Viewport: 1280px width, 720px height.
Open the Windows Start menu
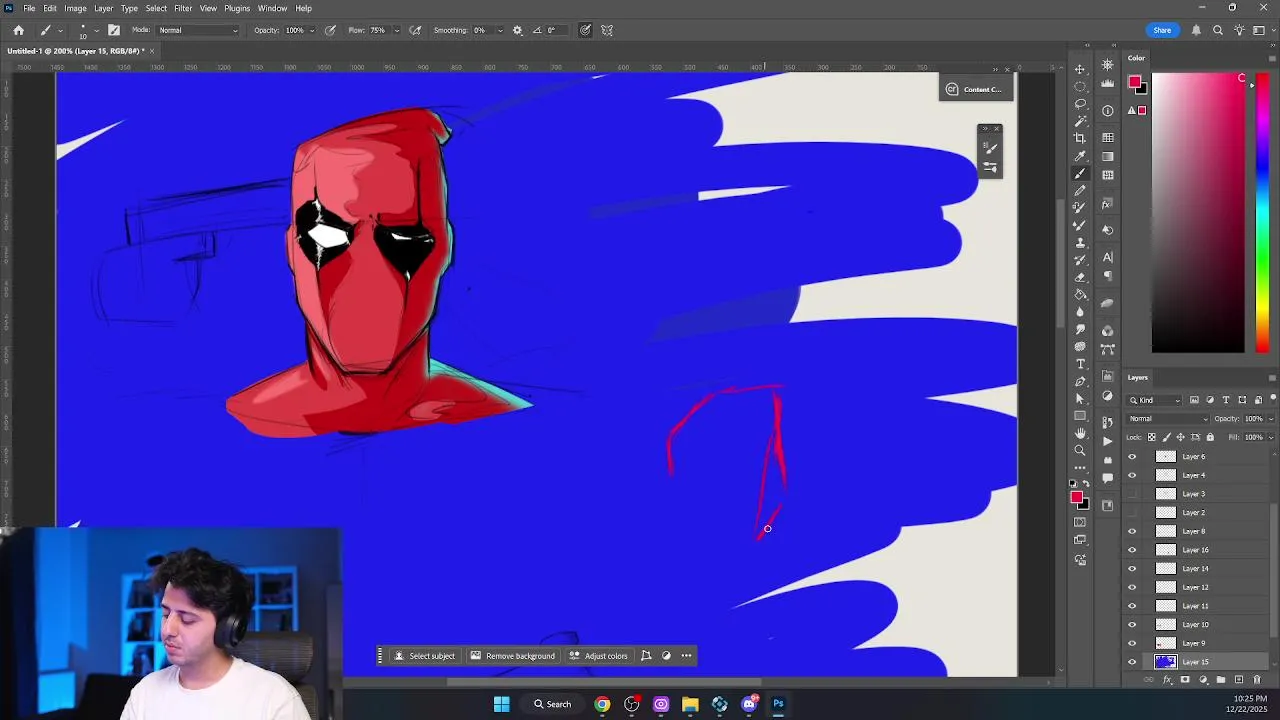(501, 704)
